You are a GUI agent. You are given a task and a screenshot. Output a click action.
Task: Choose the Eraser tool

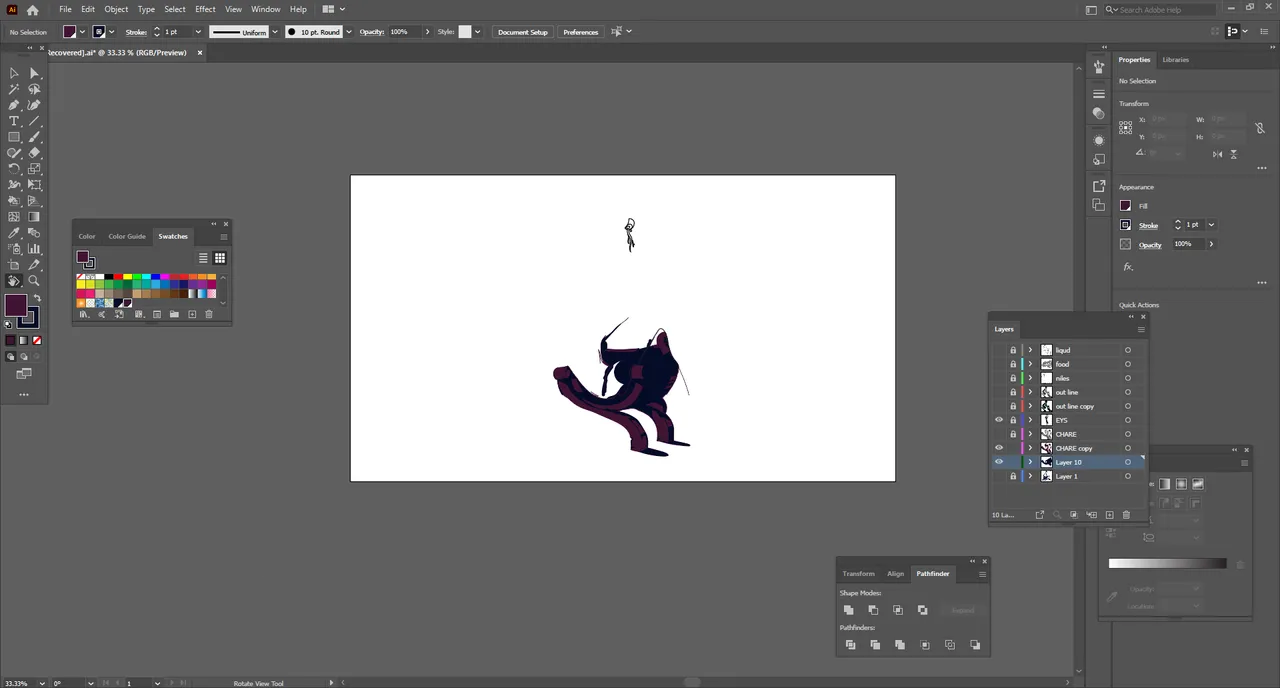tap(34, 153)
